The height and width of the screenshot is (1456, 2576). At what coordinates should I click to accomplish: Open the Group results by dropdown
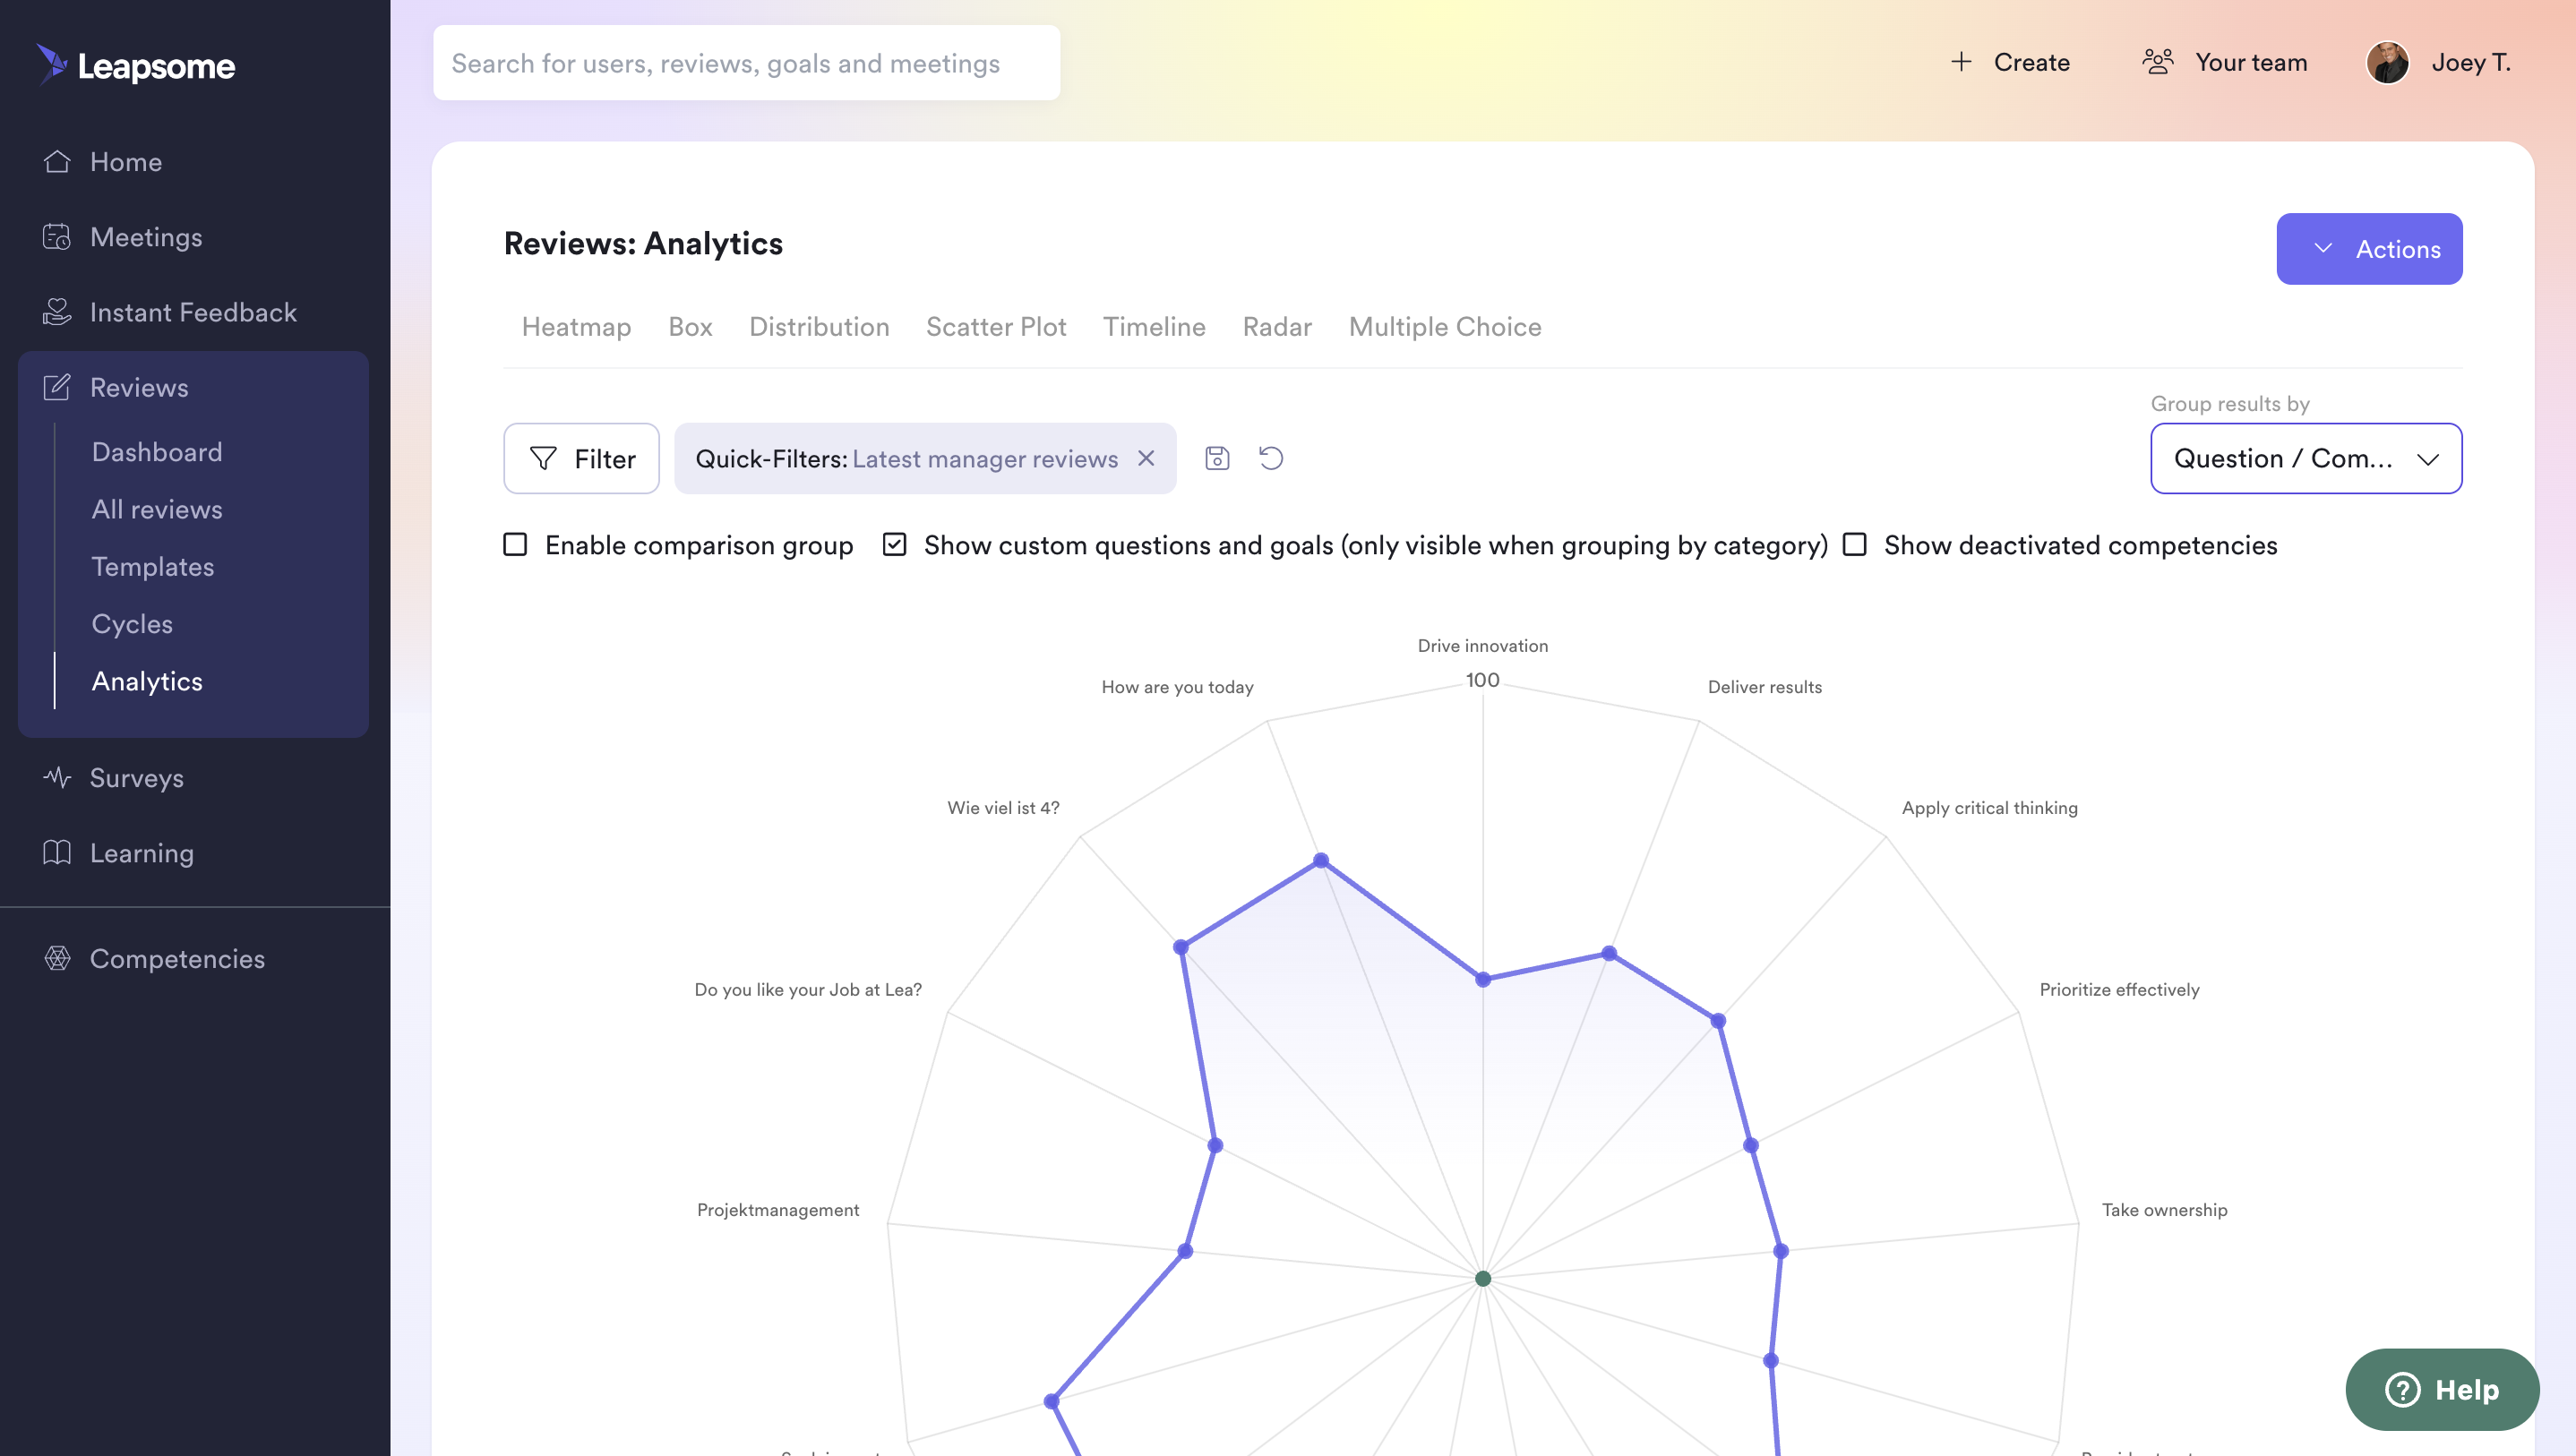pos(2306,458)
